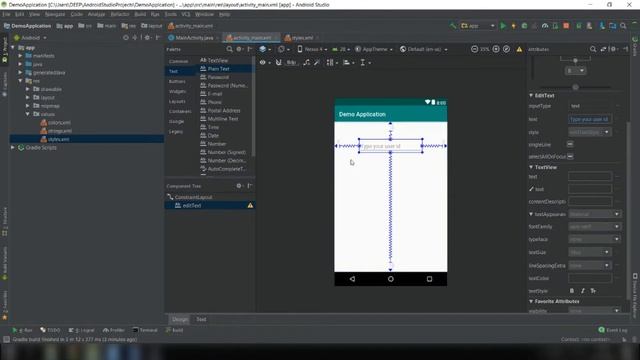Image resolution: width=640 pixels, height=360 pixels.
Task: Open the Nexus 4 device dropdown
Action: [x=312, y=49]
